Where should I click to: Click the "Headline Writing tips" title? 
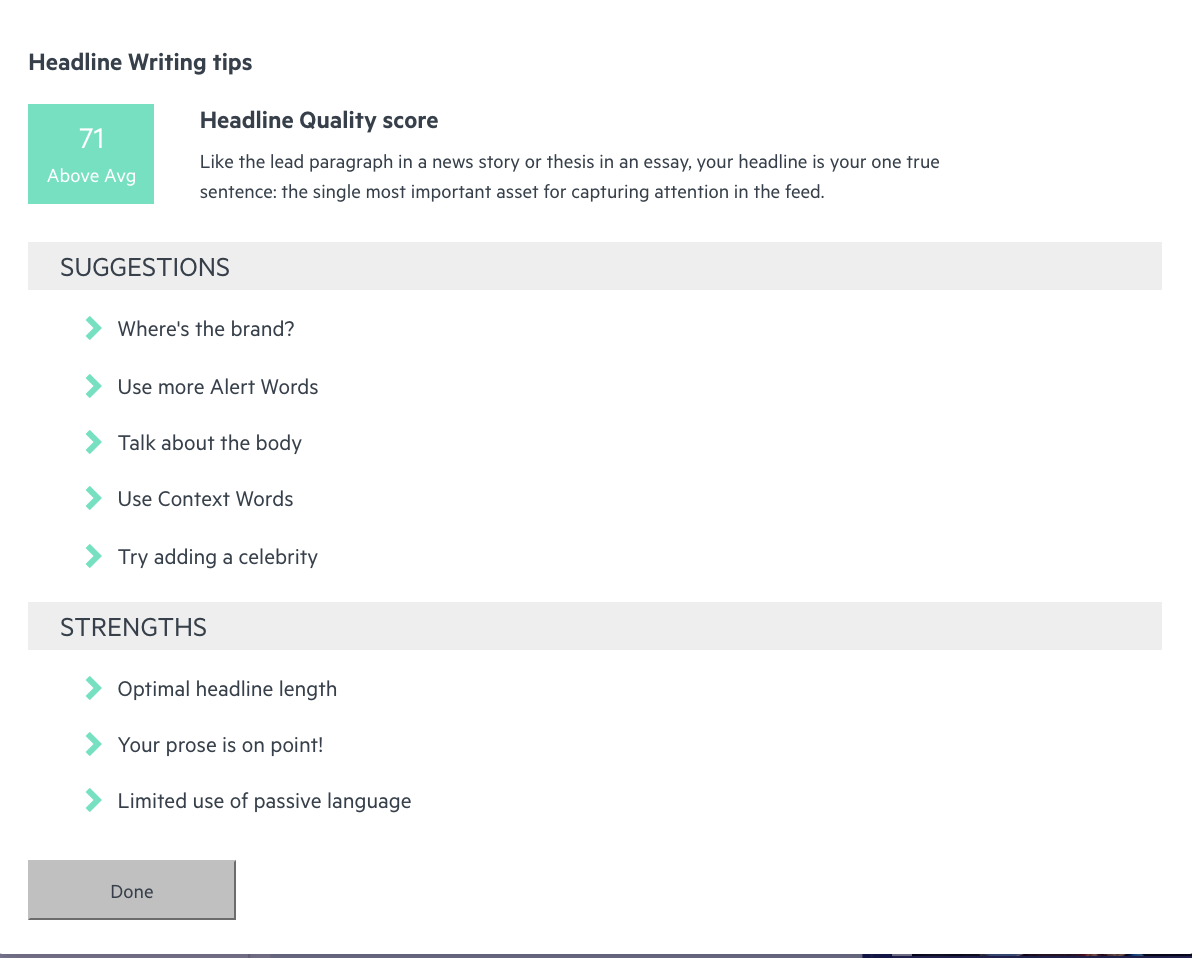(141, 62)
